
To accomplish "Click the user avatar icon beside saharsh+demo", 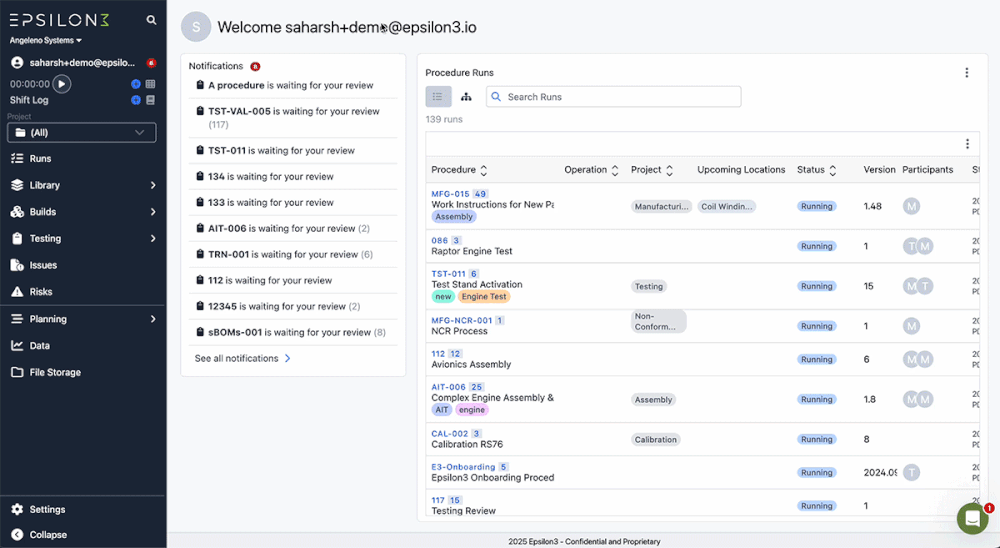I will 17,63.
